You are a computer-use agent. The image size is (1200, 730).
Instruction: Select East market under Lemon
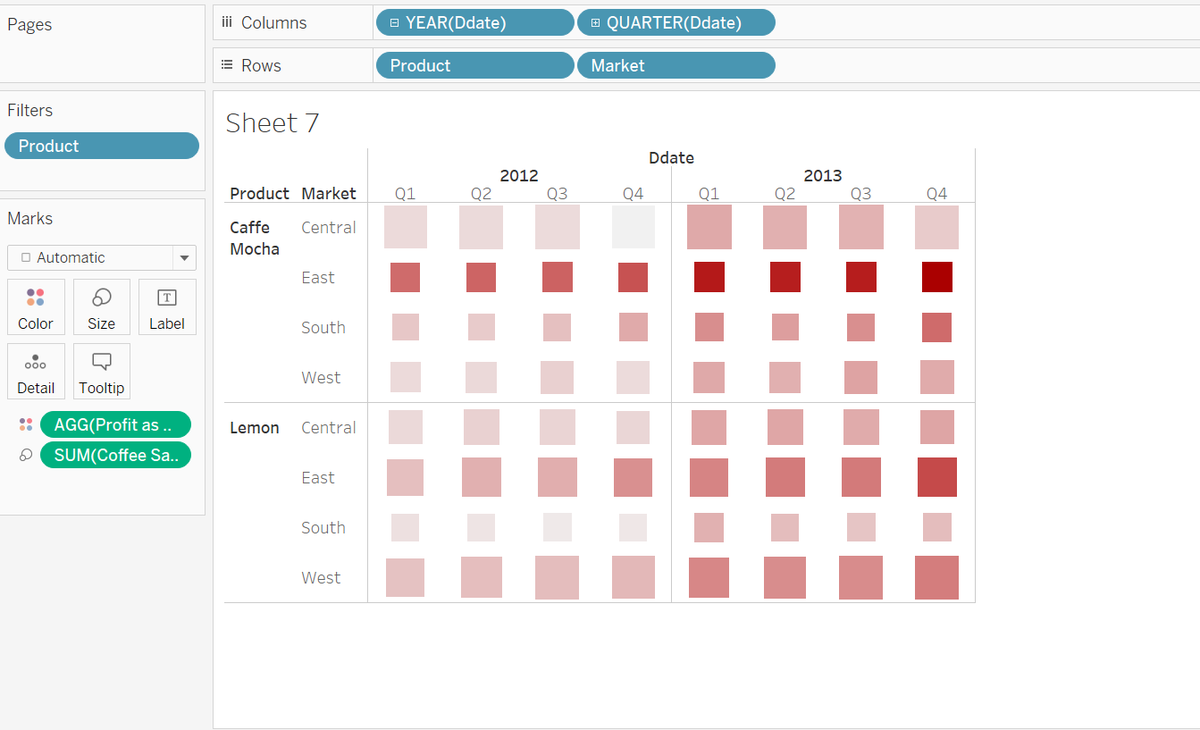318,477
